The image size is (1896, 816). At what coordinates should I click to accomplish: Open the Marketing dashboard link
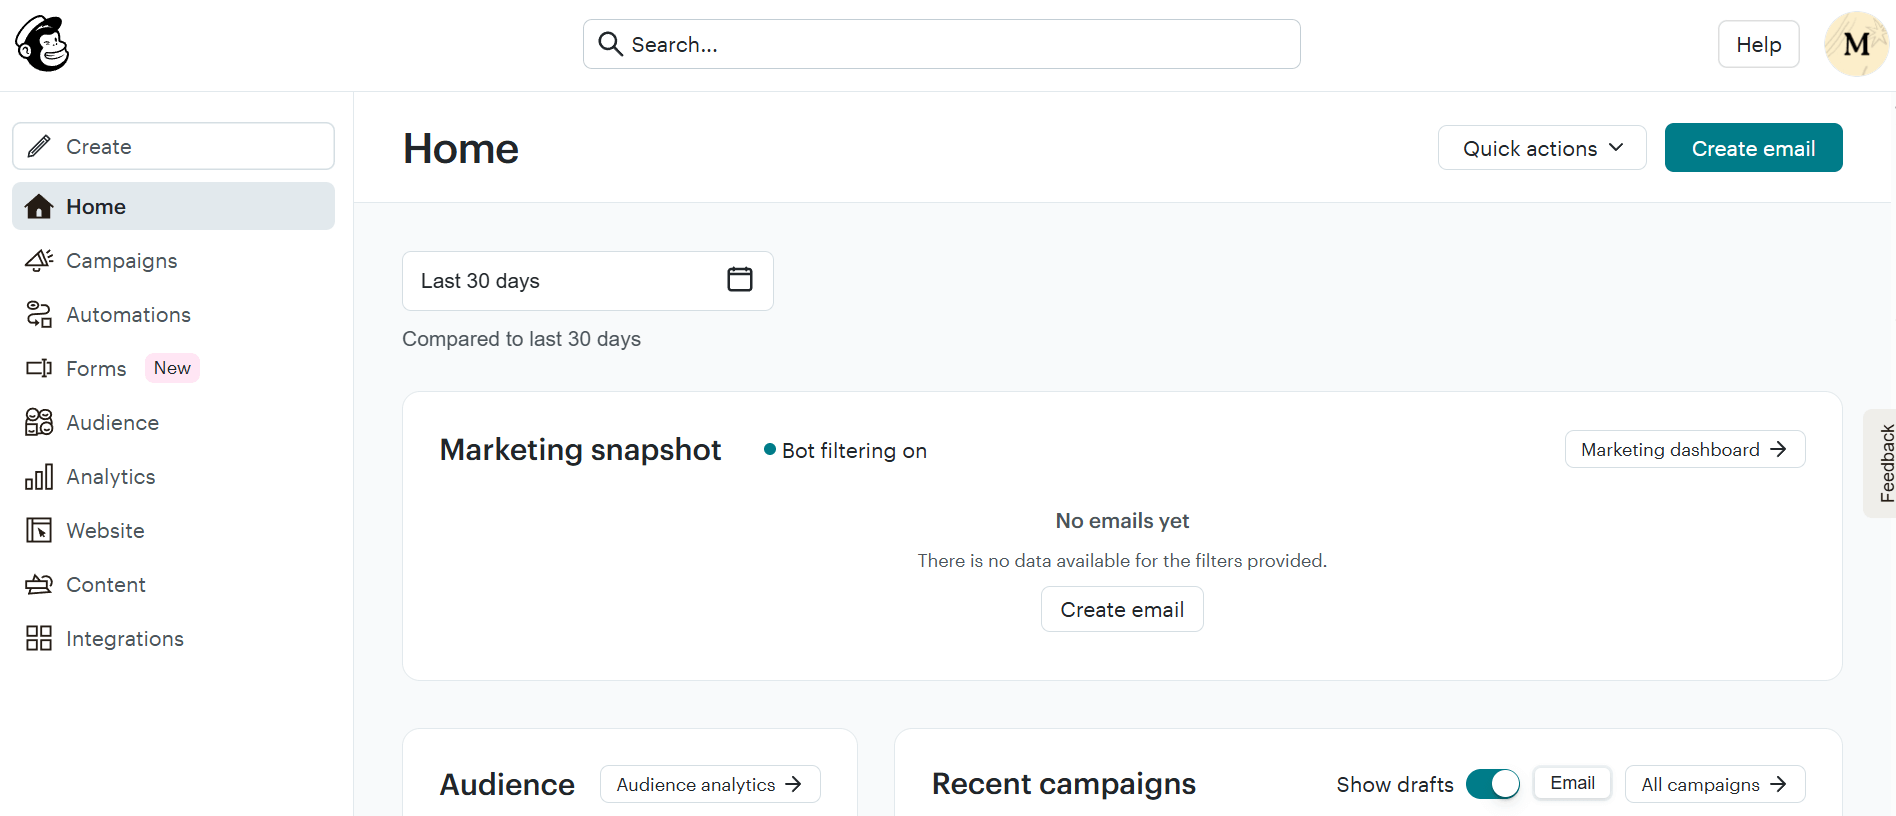(x=1683, y=449)
